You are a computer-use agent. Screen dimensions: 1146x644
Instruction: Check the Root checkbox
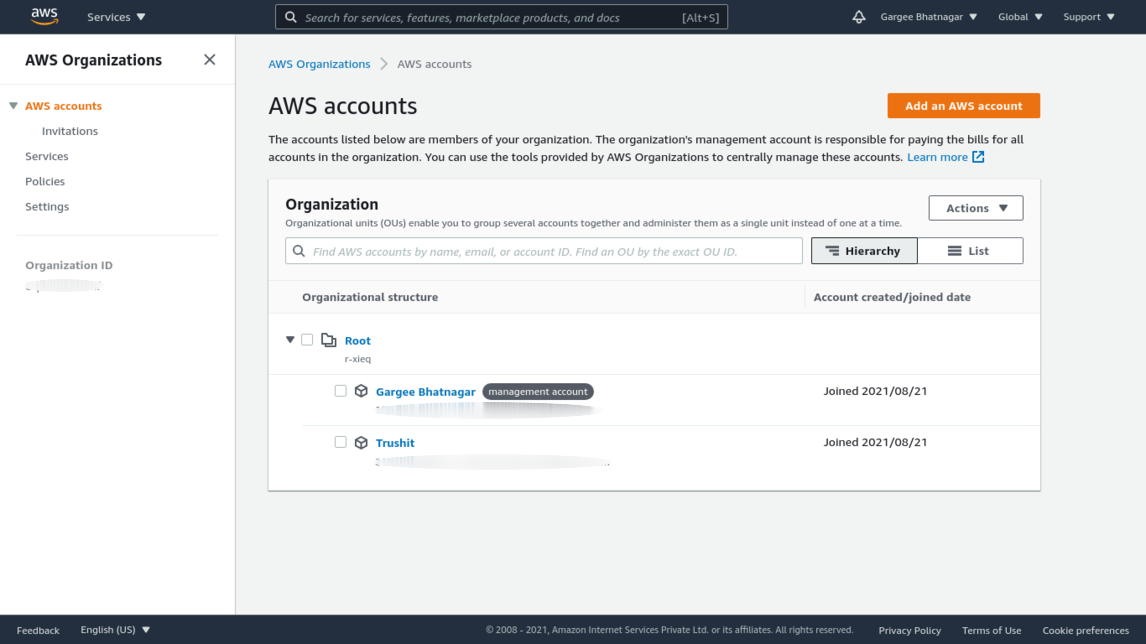point(307,340)
